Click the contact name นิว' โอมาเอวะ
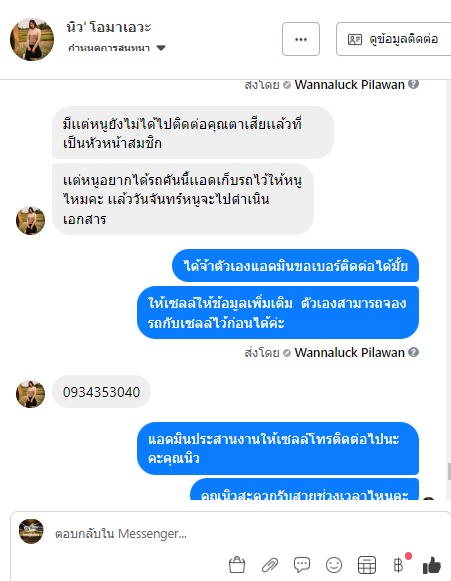Viewport: 451px width, 581px height. [x=109, y=27]
